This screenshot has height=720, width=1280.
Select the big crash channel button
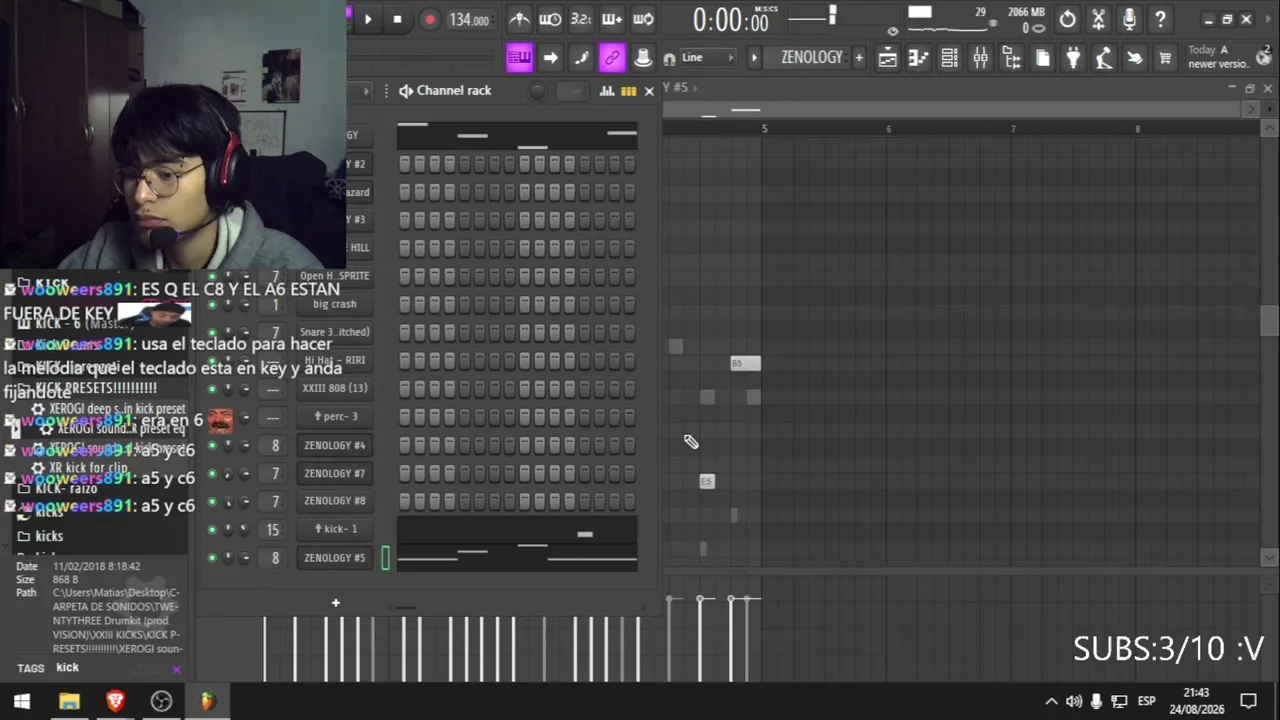point(335,304)
